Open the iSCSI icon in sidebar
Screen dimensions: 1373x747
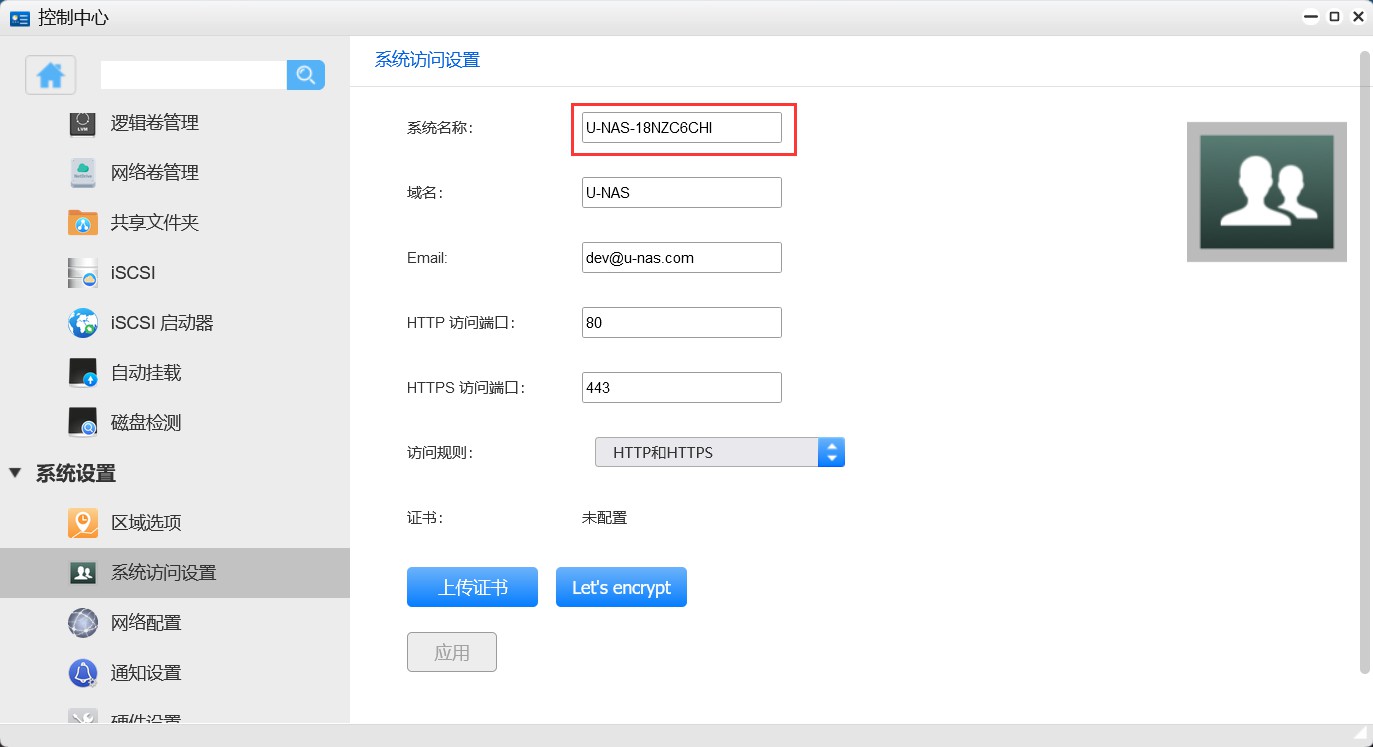(x=83, y=273)
